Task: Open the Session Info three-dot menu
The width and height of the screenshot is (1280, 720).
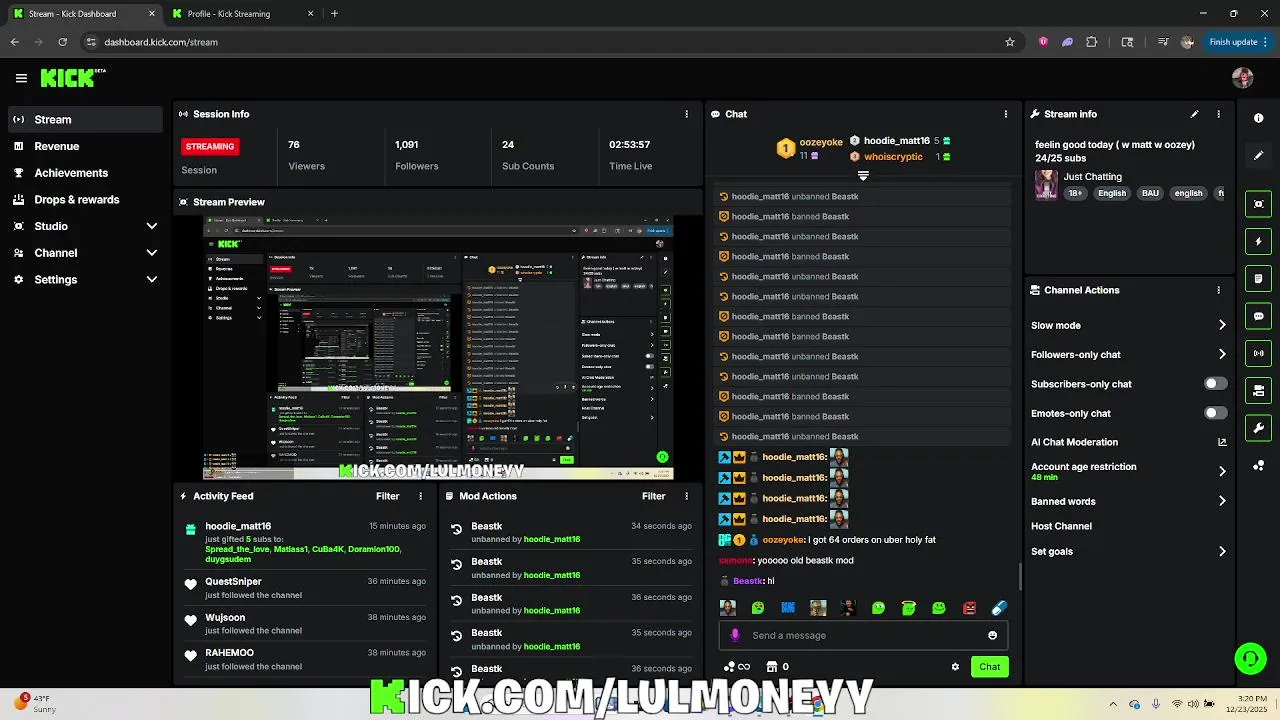Action: point(686,114)
